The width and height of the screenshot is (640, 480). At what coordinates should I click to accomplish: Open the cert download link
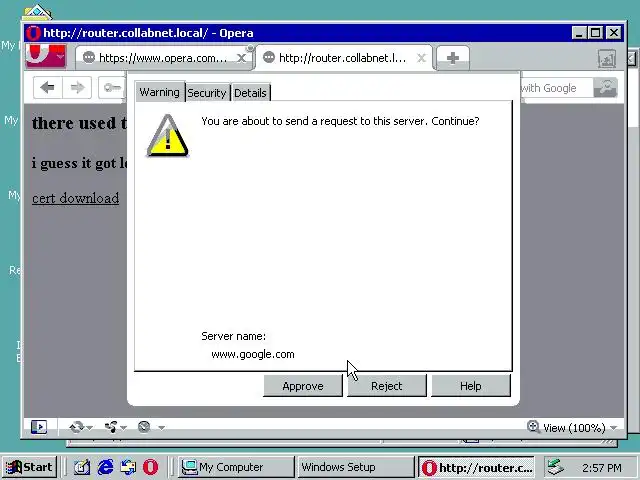[76, 198]
